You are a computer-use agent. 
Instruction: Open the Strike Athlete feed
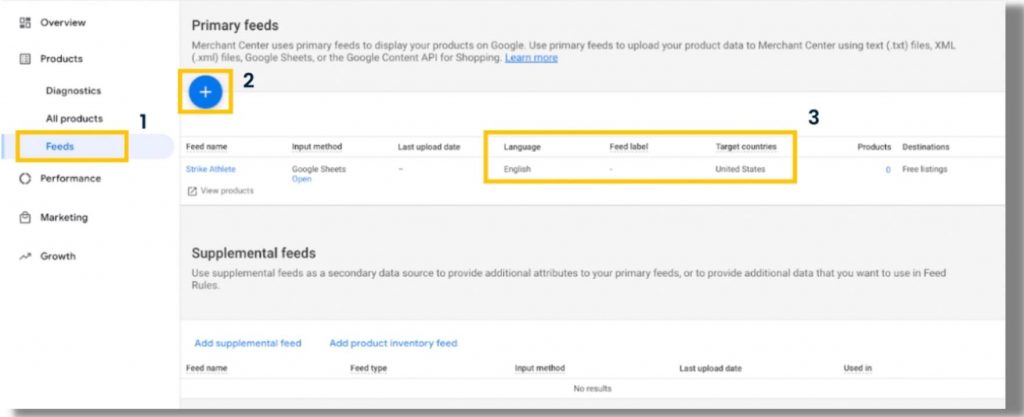click(210, 169)
